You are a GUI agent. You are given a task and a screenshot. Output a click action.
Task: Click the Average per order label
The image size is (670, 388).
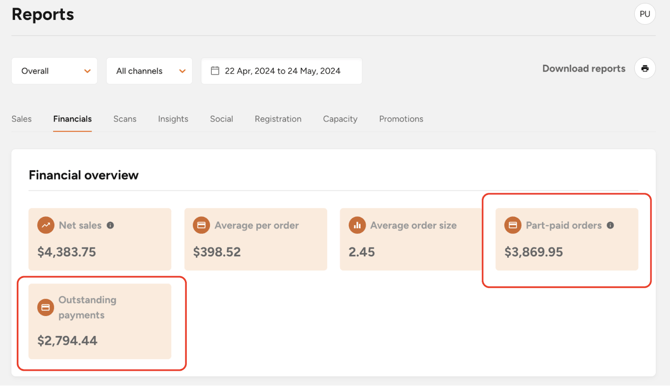[256, 225]
